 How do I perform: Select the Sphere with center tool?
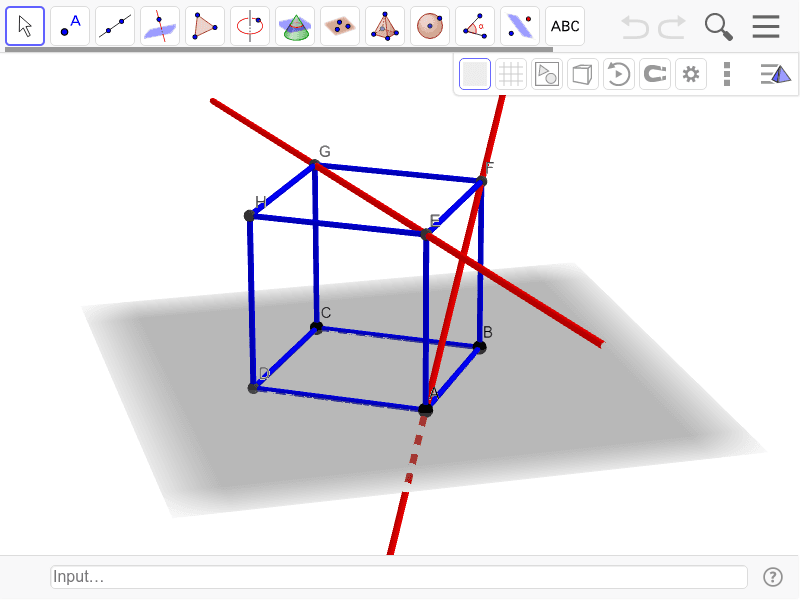[x=429, y=26]
